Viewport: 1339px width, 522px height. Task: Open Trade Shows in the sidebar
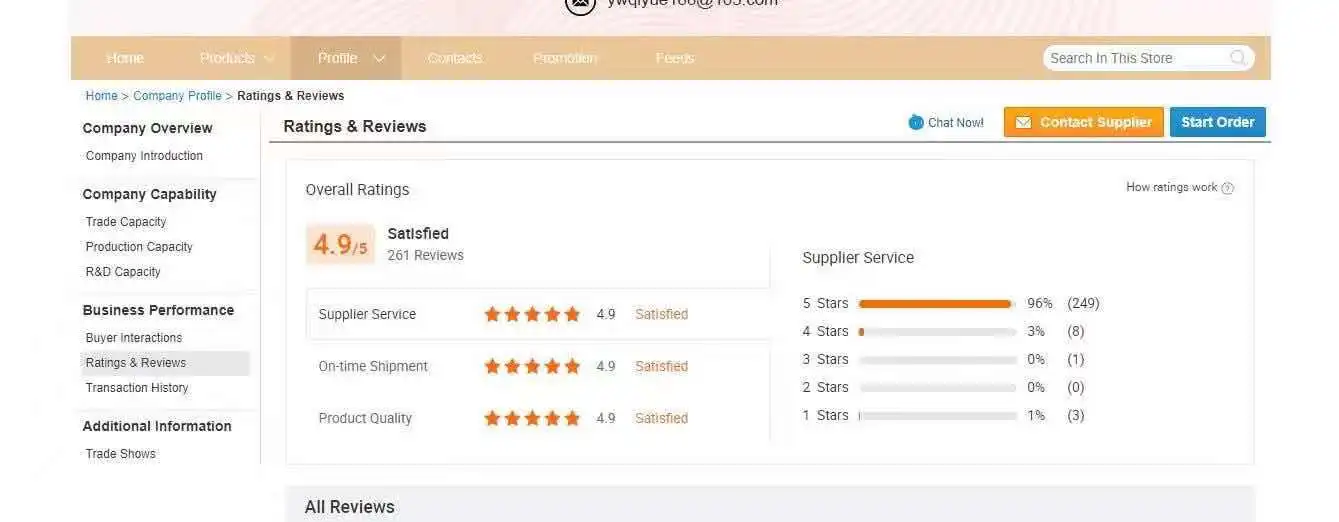click(121, 454)
